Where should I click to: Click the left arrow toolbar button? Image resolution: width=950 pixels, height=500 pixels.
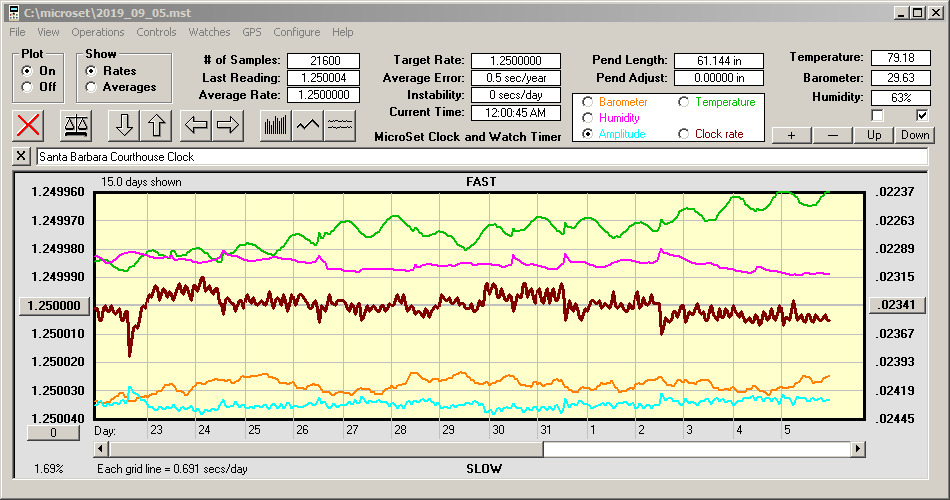[196, 125]
